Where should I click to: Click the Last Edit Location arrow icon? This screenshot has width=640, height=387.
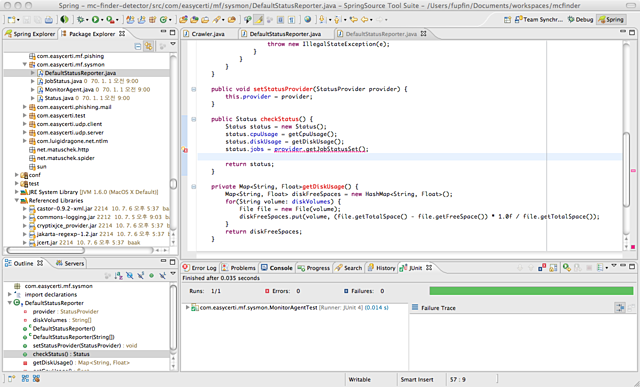coord(353,19)
